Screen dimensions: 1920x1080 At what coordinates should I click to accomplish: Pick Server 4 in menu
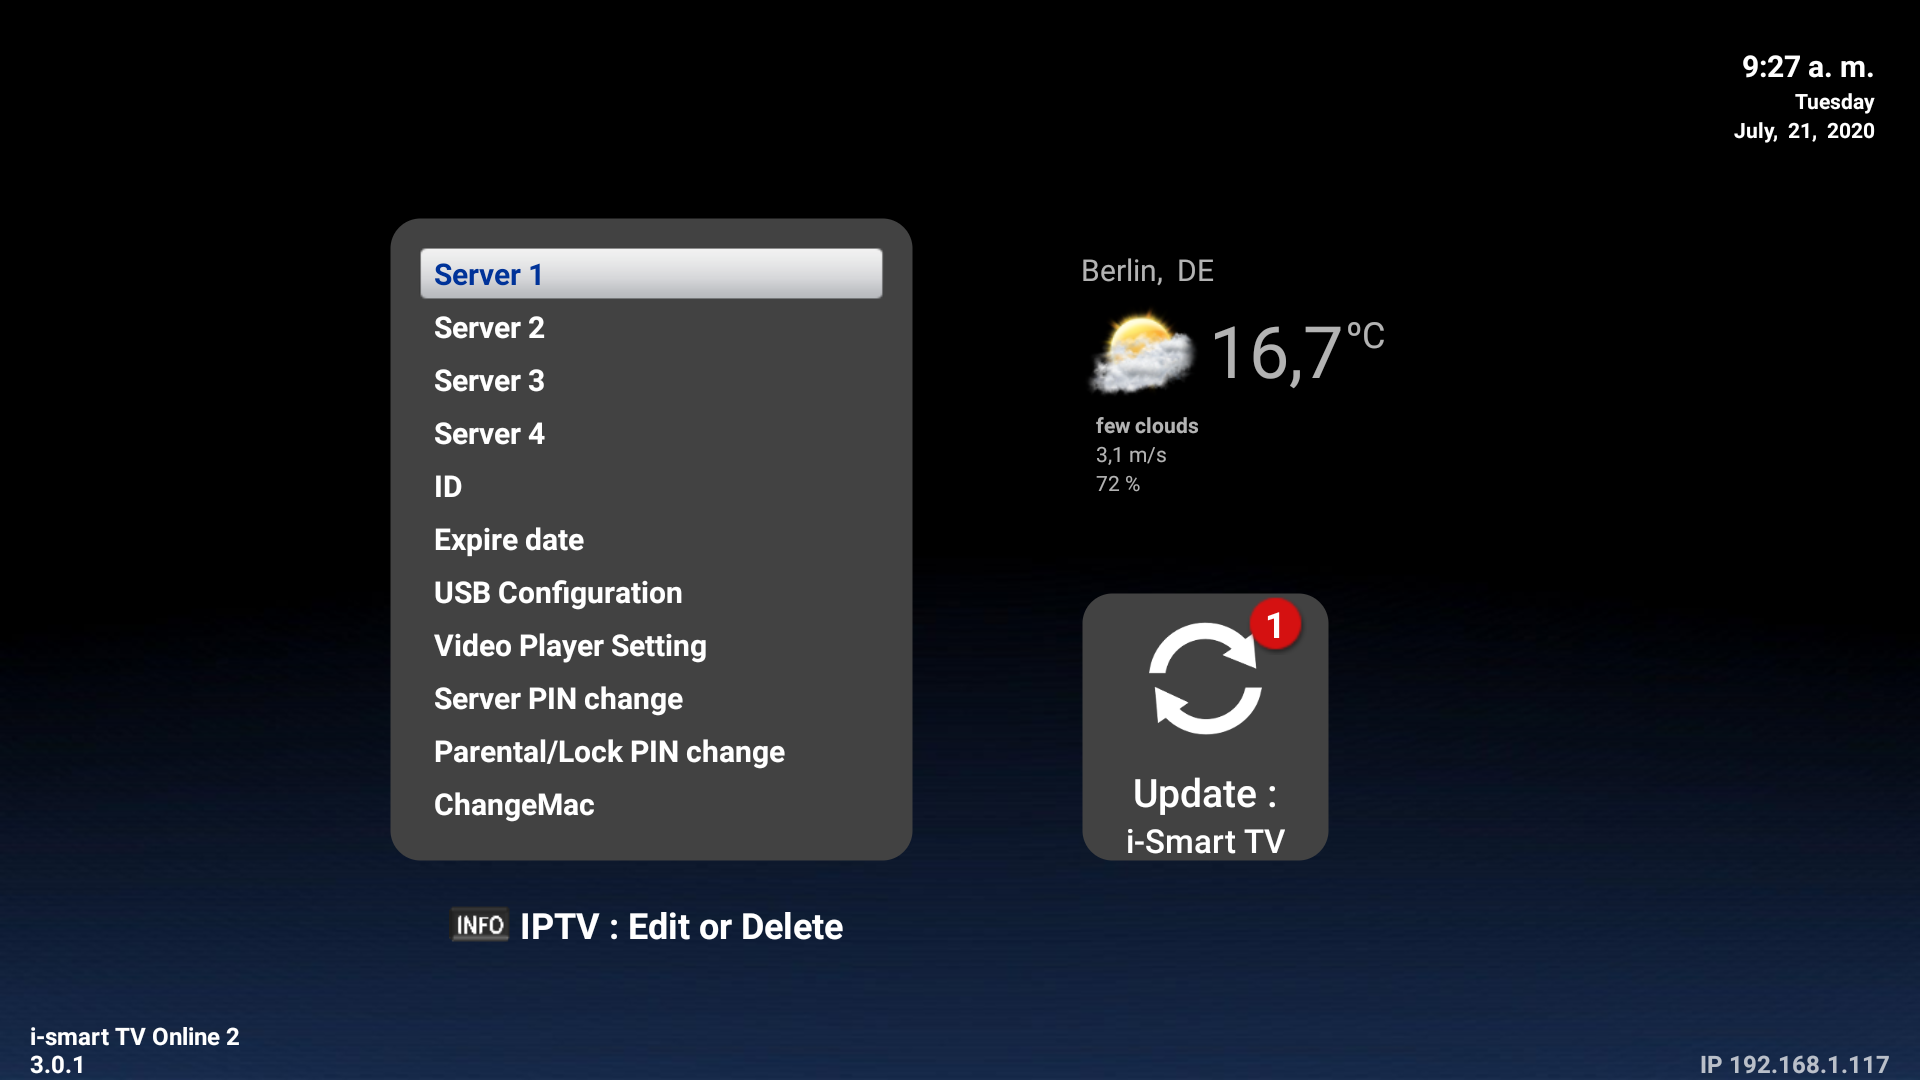click(x=489, y=434)
